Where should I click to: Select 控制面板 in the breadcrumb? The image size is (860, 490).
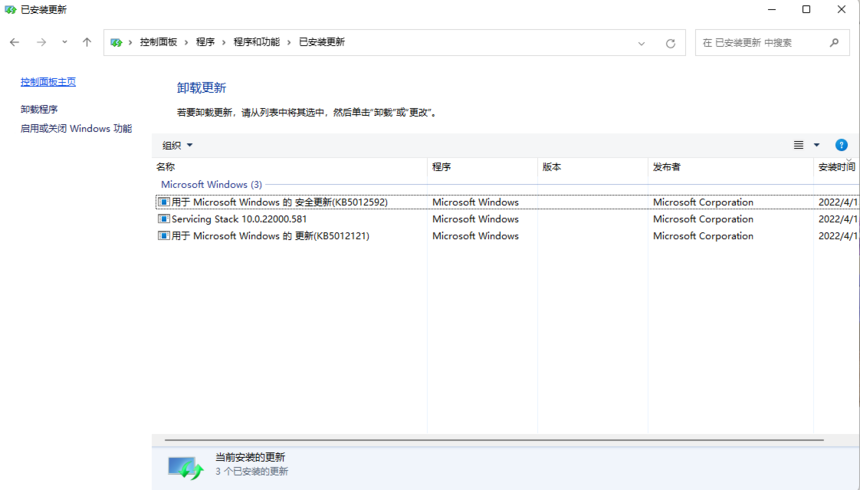(159, 42)
